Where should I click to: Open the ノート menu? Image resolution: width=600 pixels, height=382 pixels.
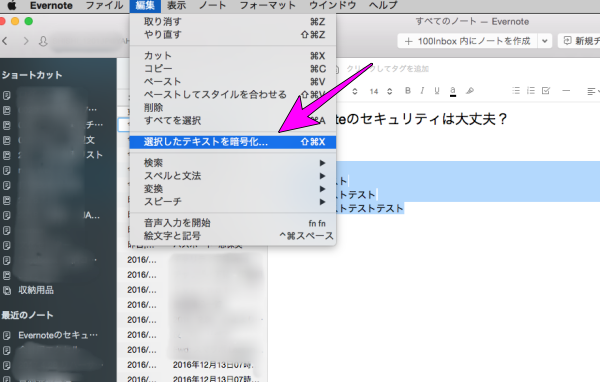(x=212, y=5)
